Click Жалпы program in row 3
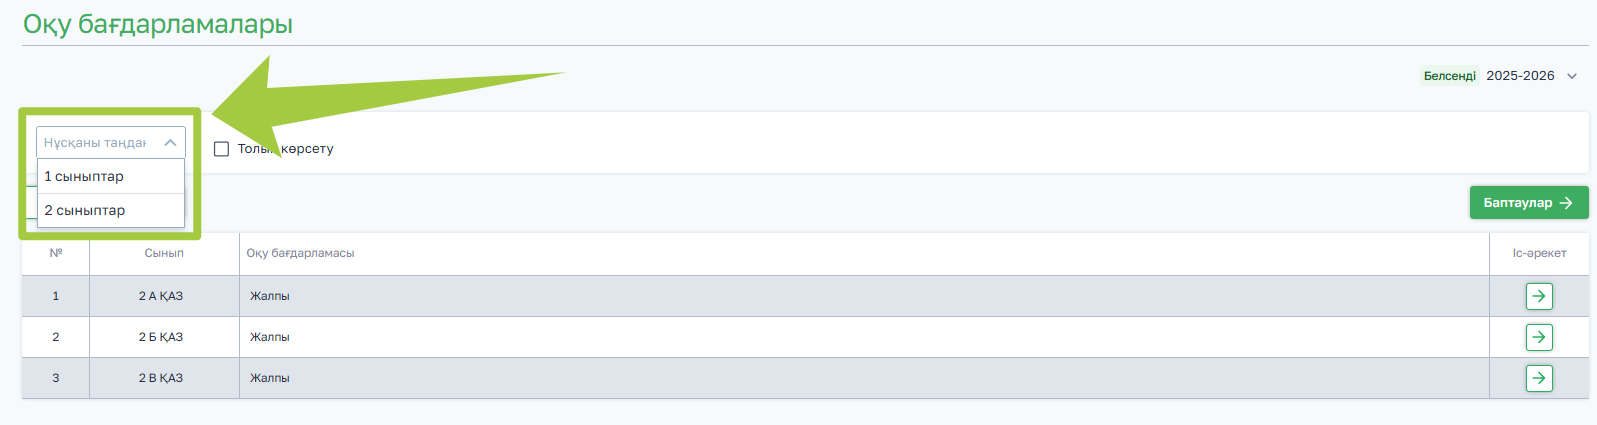Image resolution: width=1597 pixels, height=425 pixels. (270, 378)
